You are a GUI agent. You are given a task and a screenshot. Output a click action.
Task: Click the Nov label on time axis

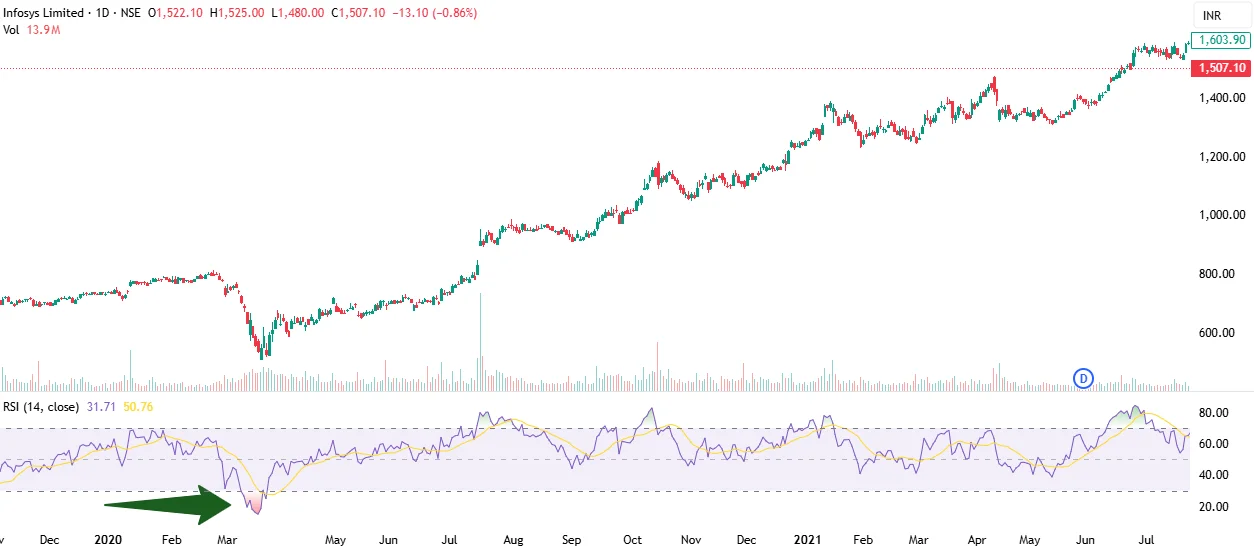691,539
